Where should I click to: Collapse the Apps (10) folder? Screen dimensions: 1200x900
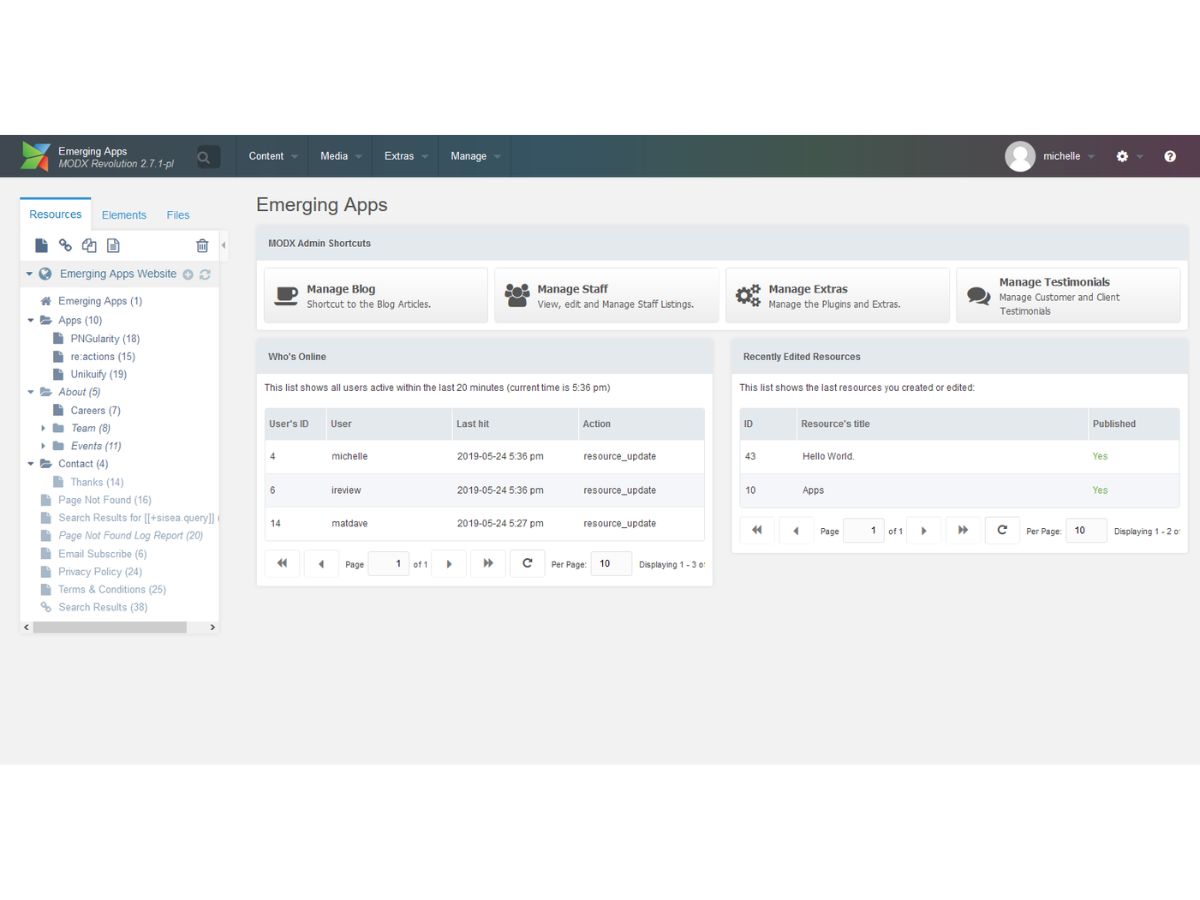(x=31, y=321)
